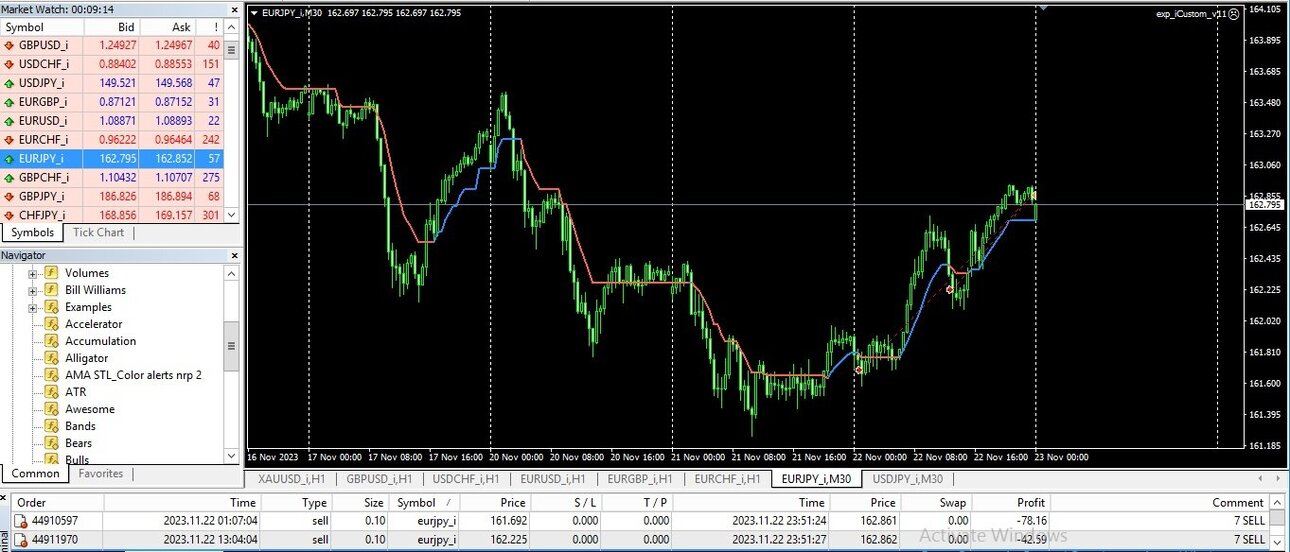Sort Market Watch by Bid header
Image resolution: width=1290 pixels, height=552 pixels.
(x=112, y=27)
